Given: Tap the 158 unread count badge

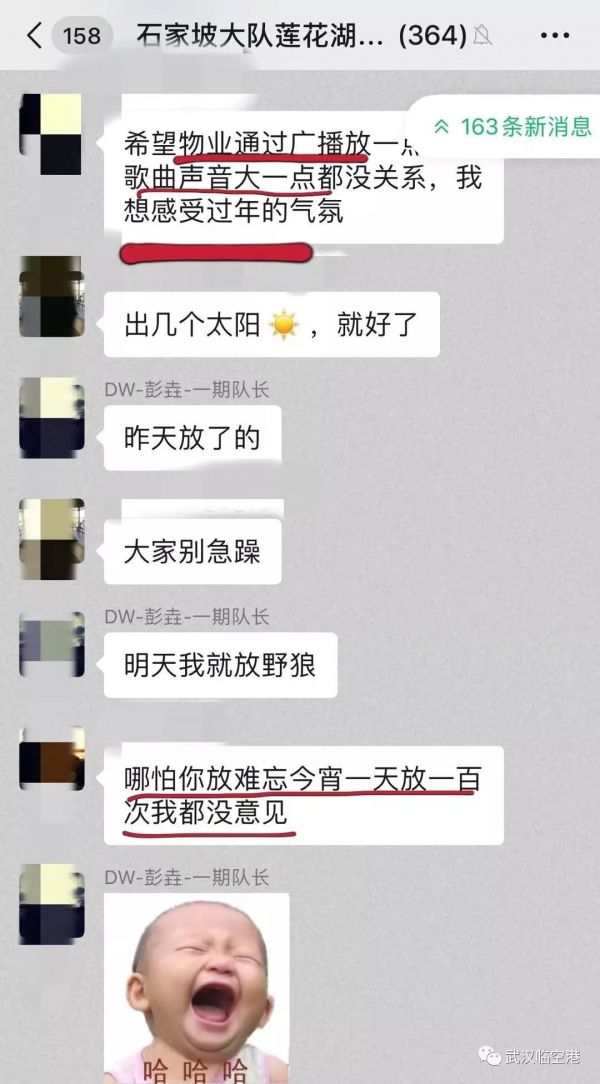Looking at the screenshot, I should [82, 35].
